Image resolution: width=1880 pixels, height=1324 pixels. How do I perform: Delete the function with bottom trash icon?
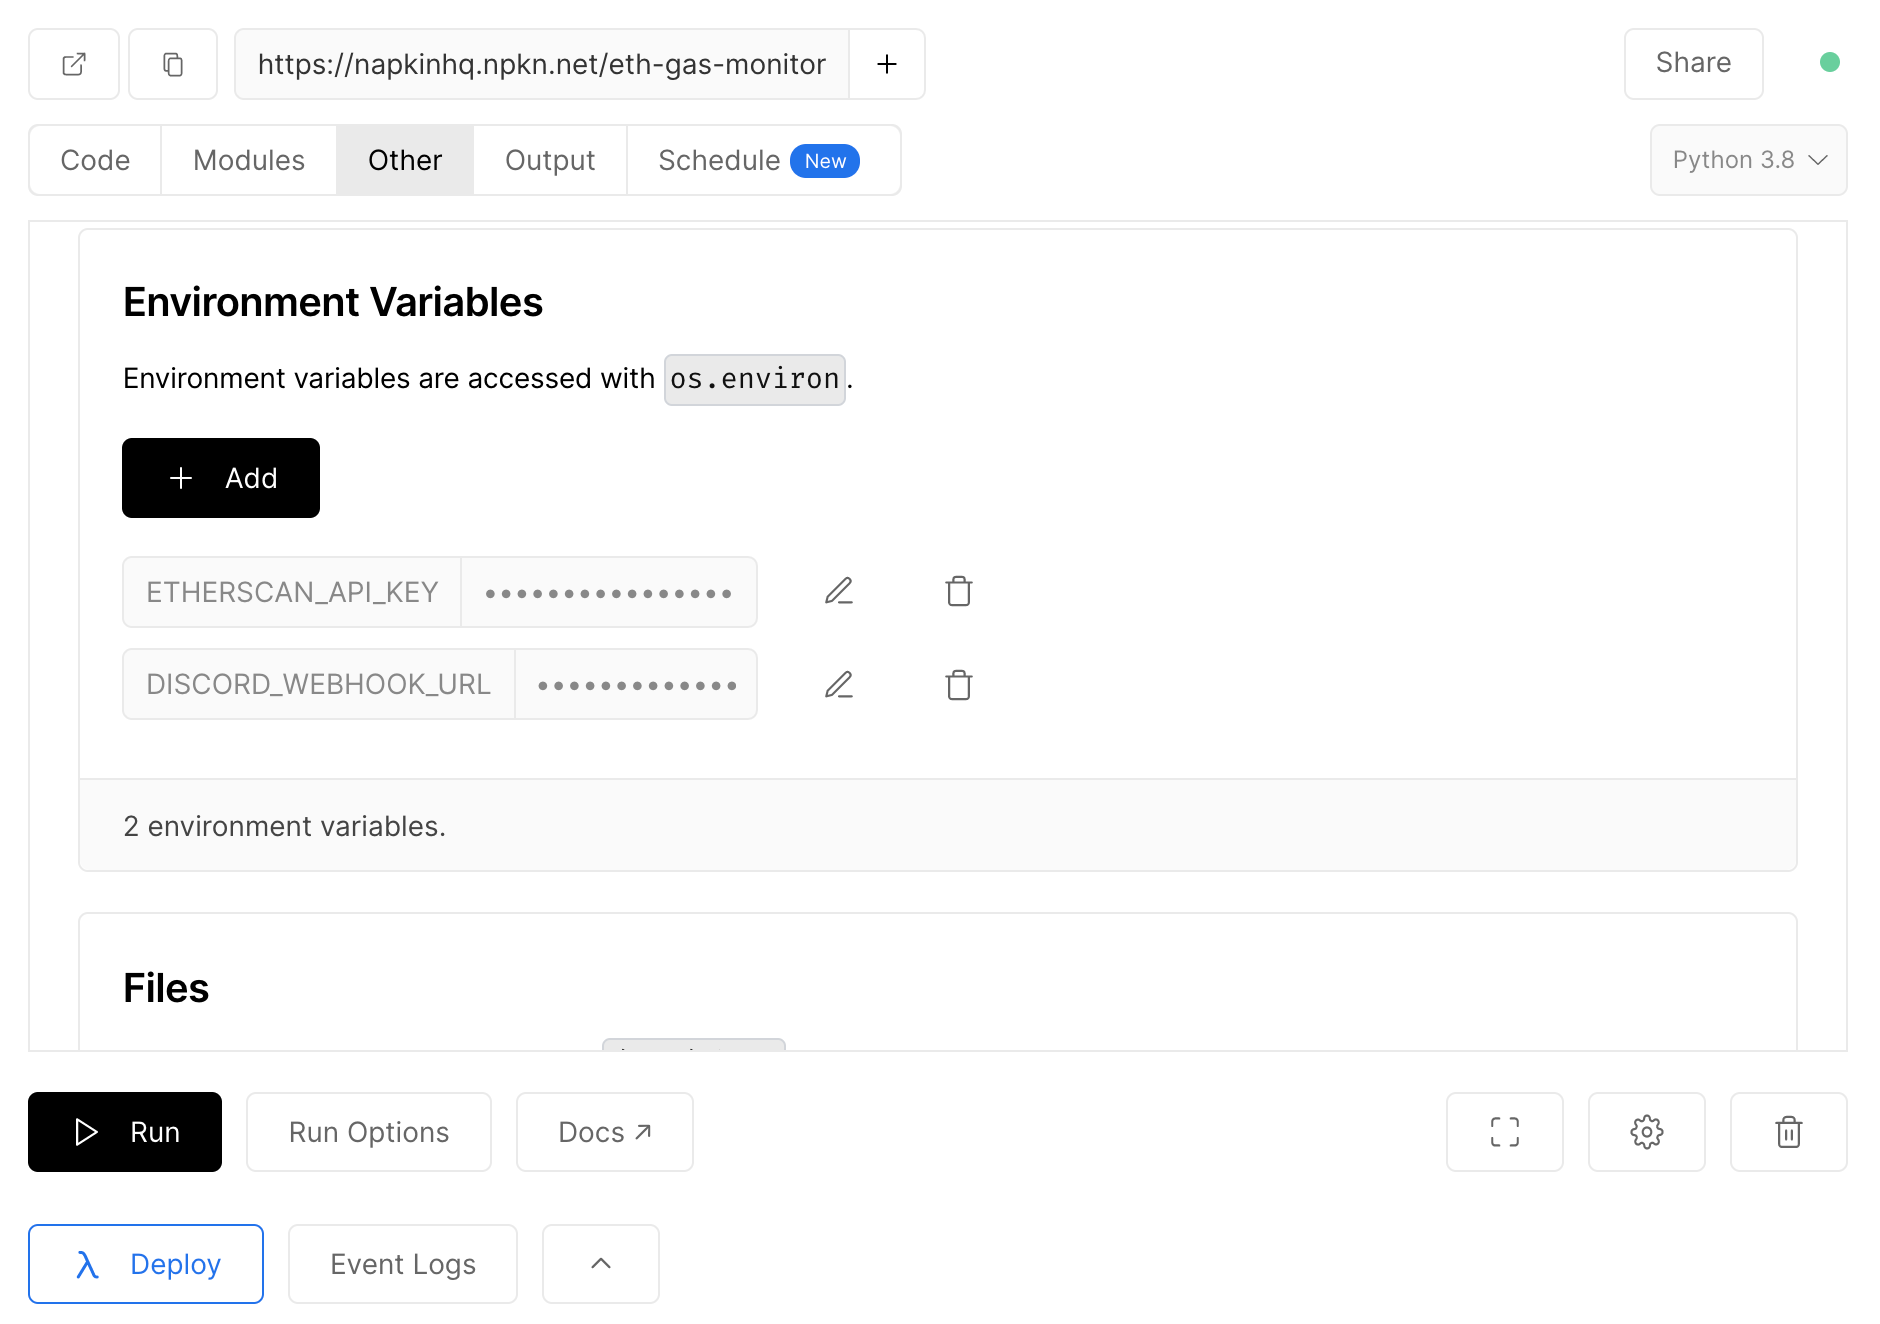(1788, 1132)
